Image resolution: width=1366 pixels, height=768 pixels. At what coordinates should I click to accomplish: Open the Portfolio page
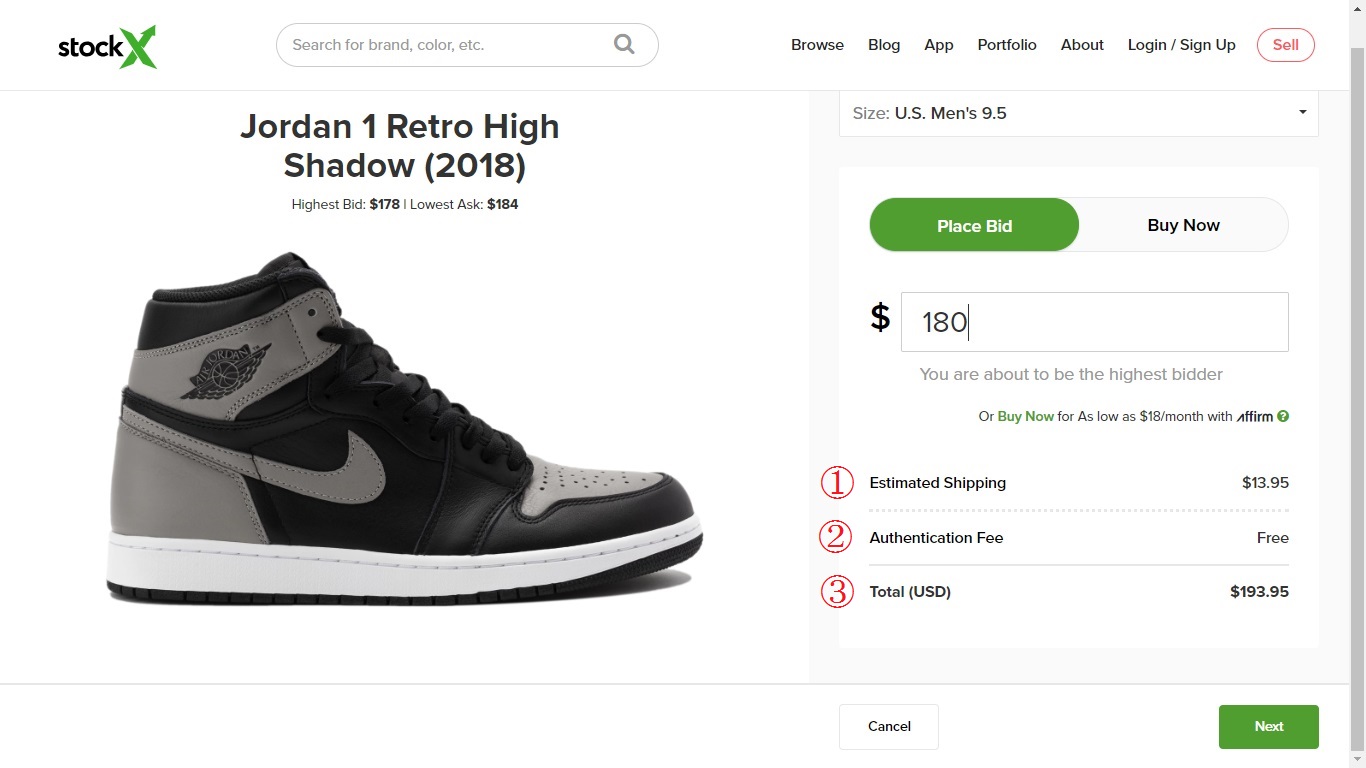point(1007,45)
